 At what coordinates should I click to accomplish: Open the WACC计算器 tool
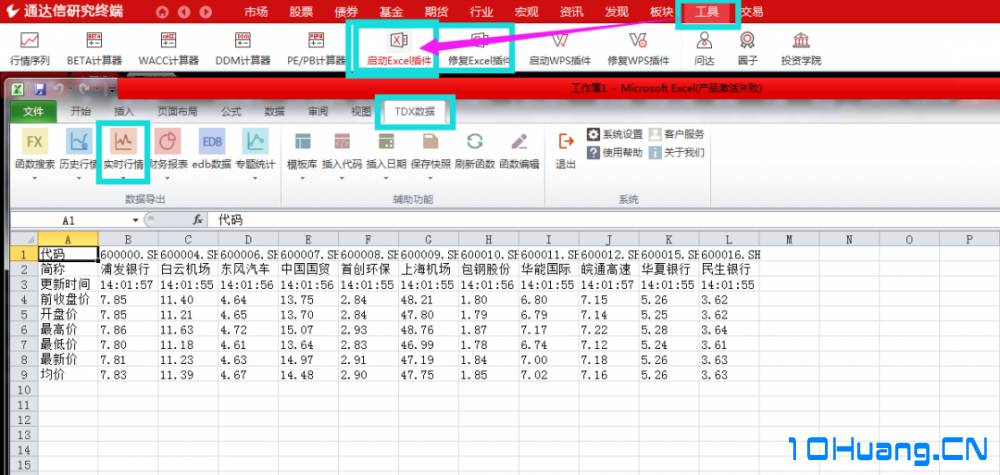[168, 50]
